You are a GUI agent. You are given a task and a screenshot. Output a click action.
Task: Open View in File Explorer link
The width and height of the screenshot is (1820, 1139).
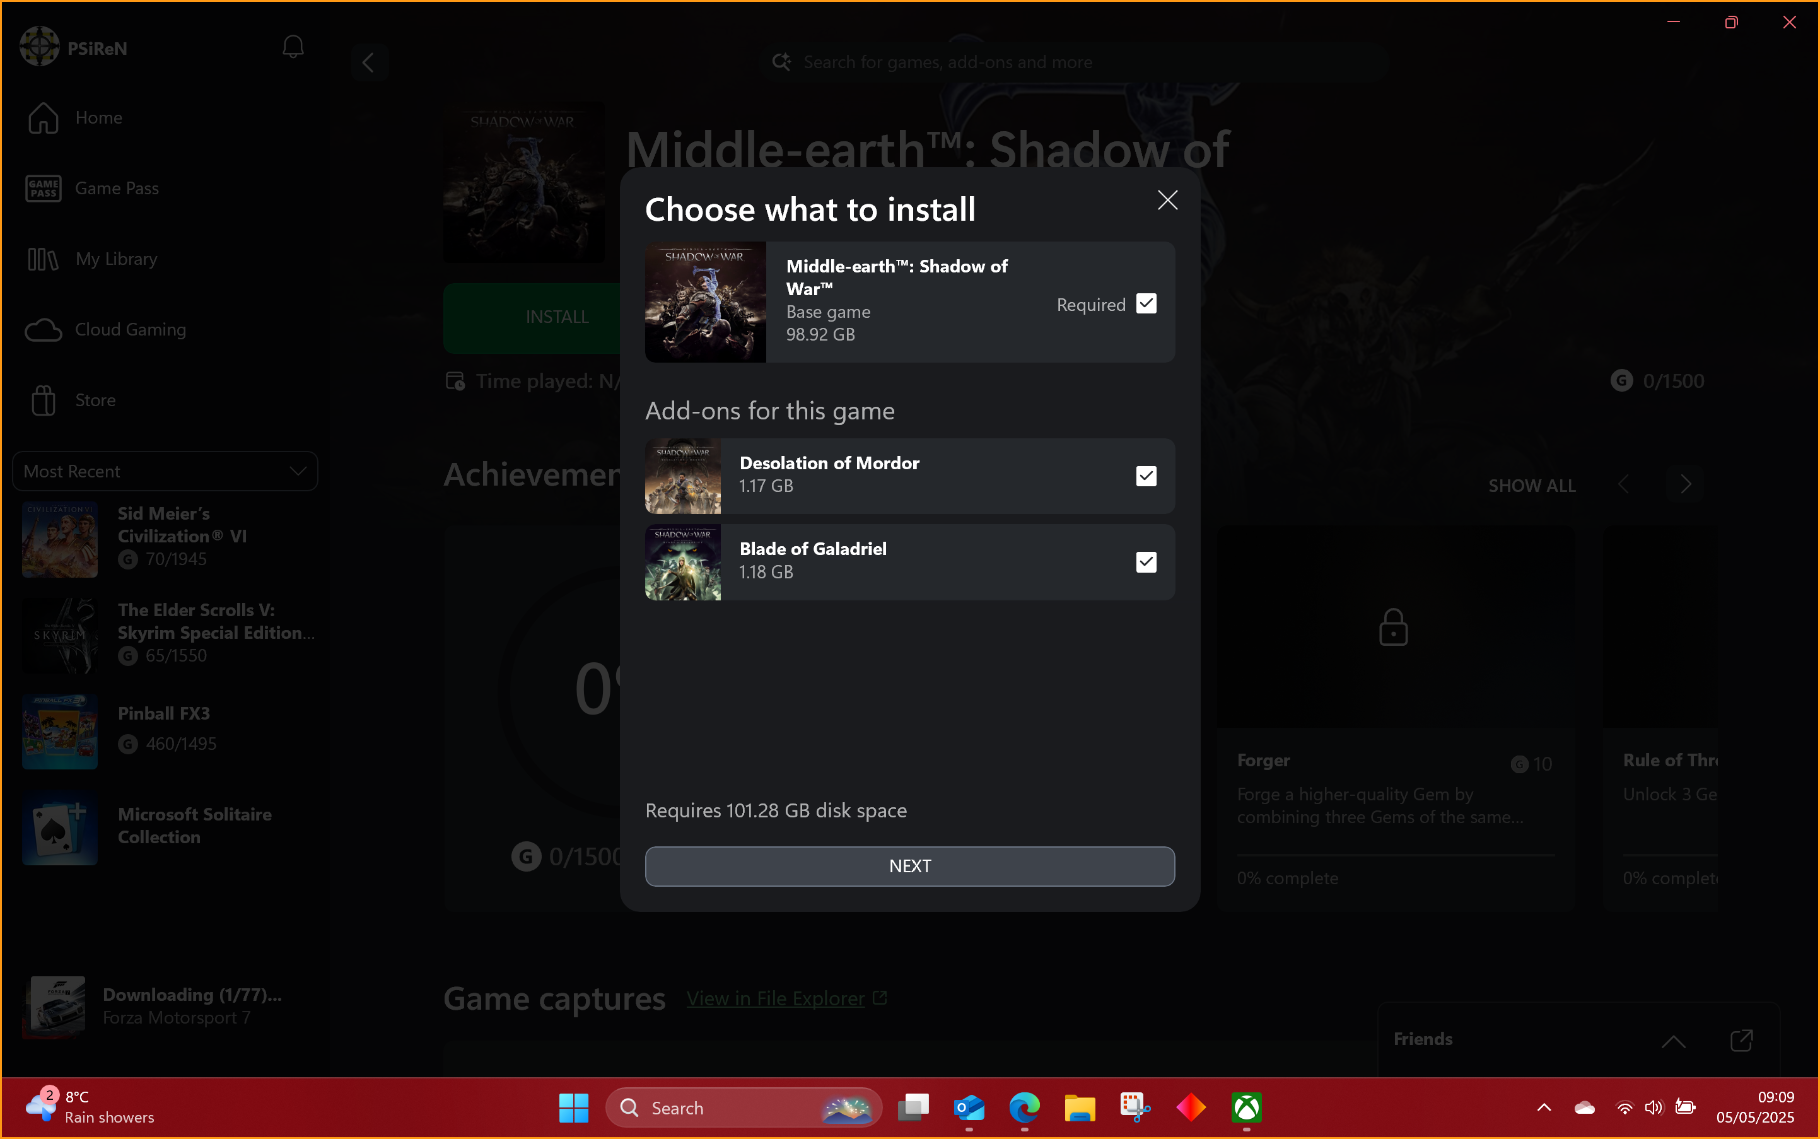point(786,998)
